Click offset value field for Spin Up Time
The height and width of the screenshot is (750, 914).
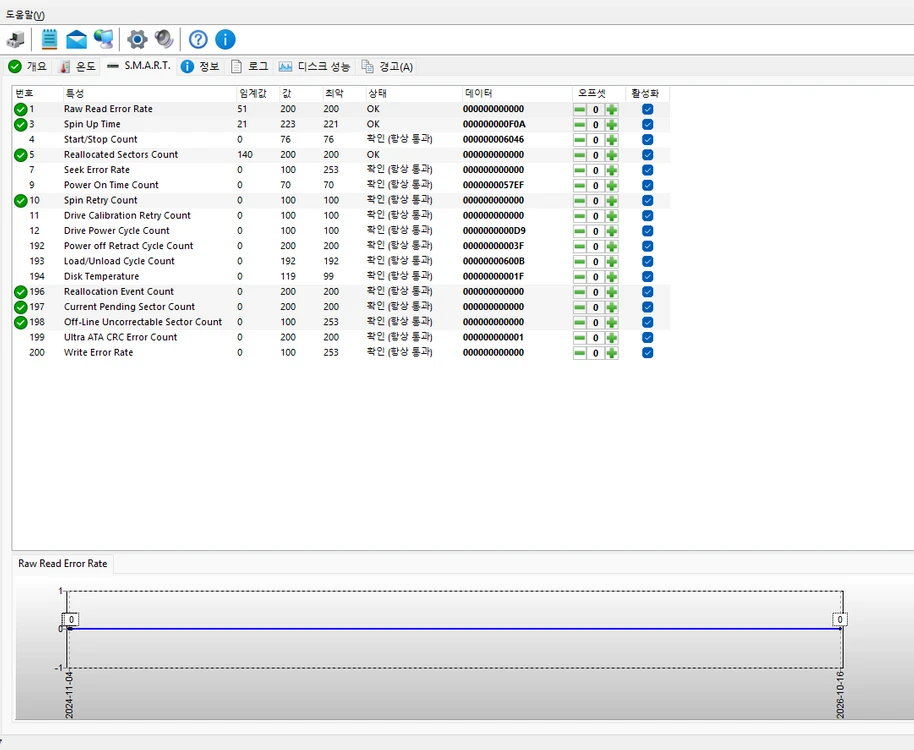pyautogui.click(x=596, y=125)
